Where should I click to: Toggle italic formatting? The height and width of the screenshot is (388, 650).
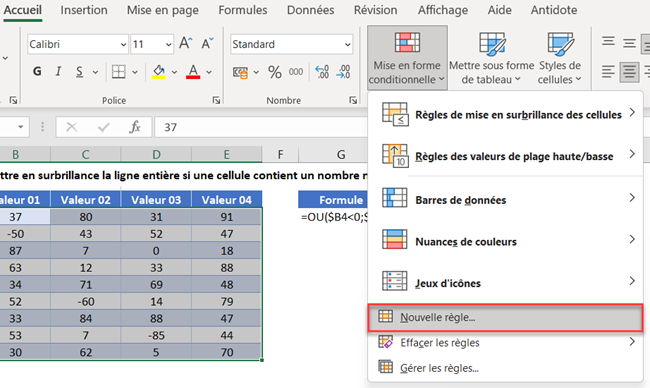pyautogui.click(x=58, y=72)
